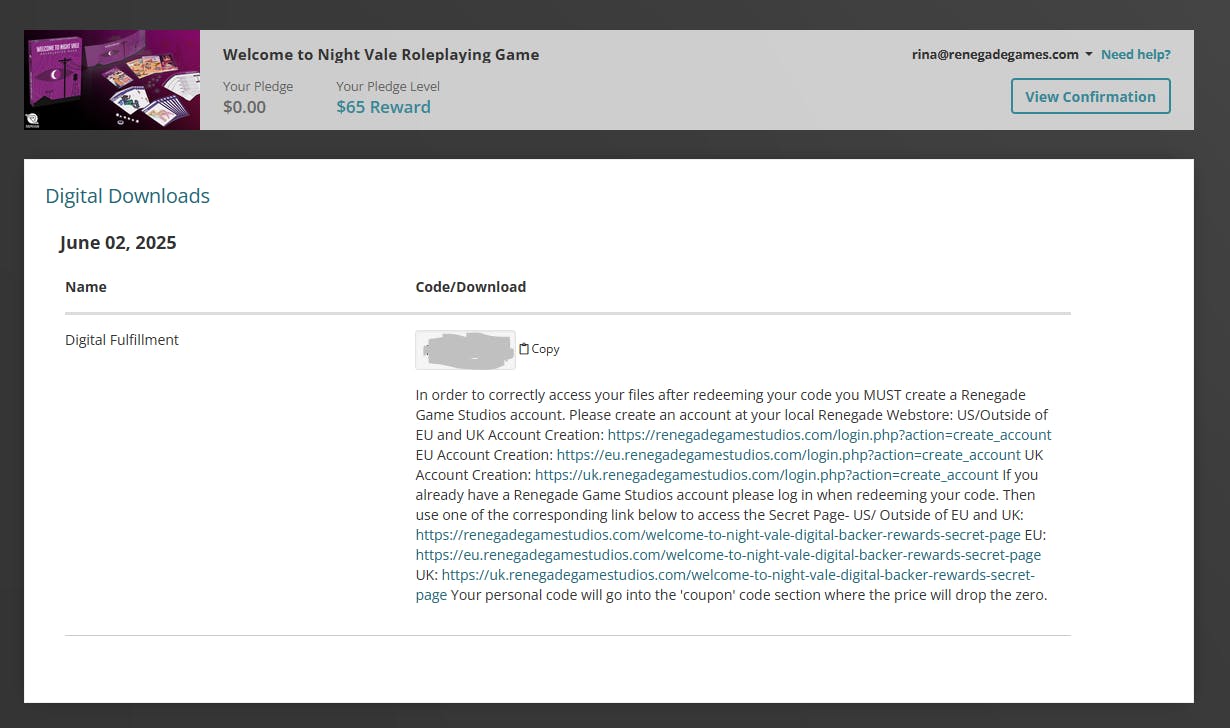1230x728 pixels.
Task: Select the Digital Fulfillment row name
Action: coord(121,340)
